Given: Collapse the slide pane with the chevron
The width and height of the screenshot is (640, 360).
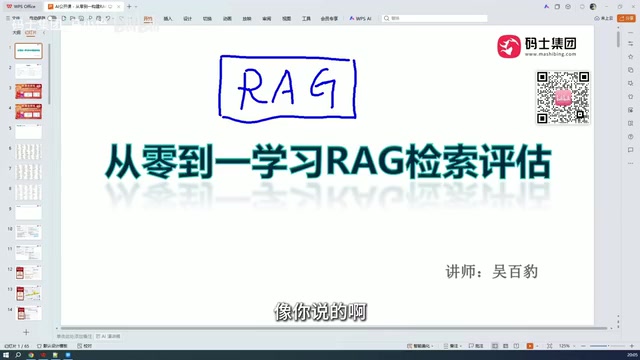Looking at the screenshot, I should pos(44,32).
